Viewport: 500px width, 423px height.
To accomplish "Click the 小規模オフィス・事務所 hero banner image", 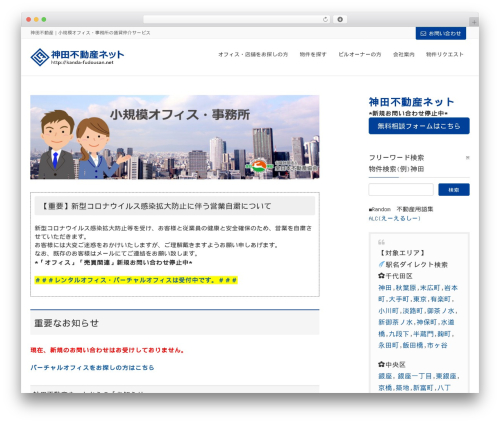I will pyautogui.click(x=175, y=137).
